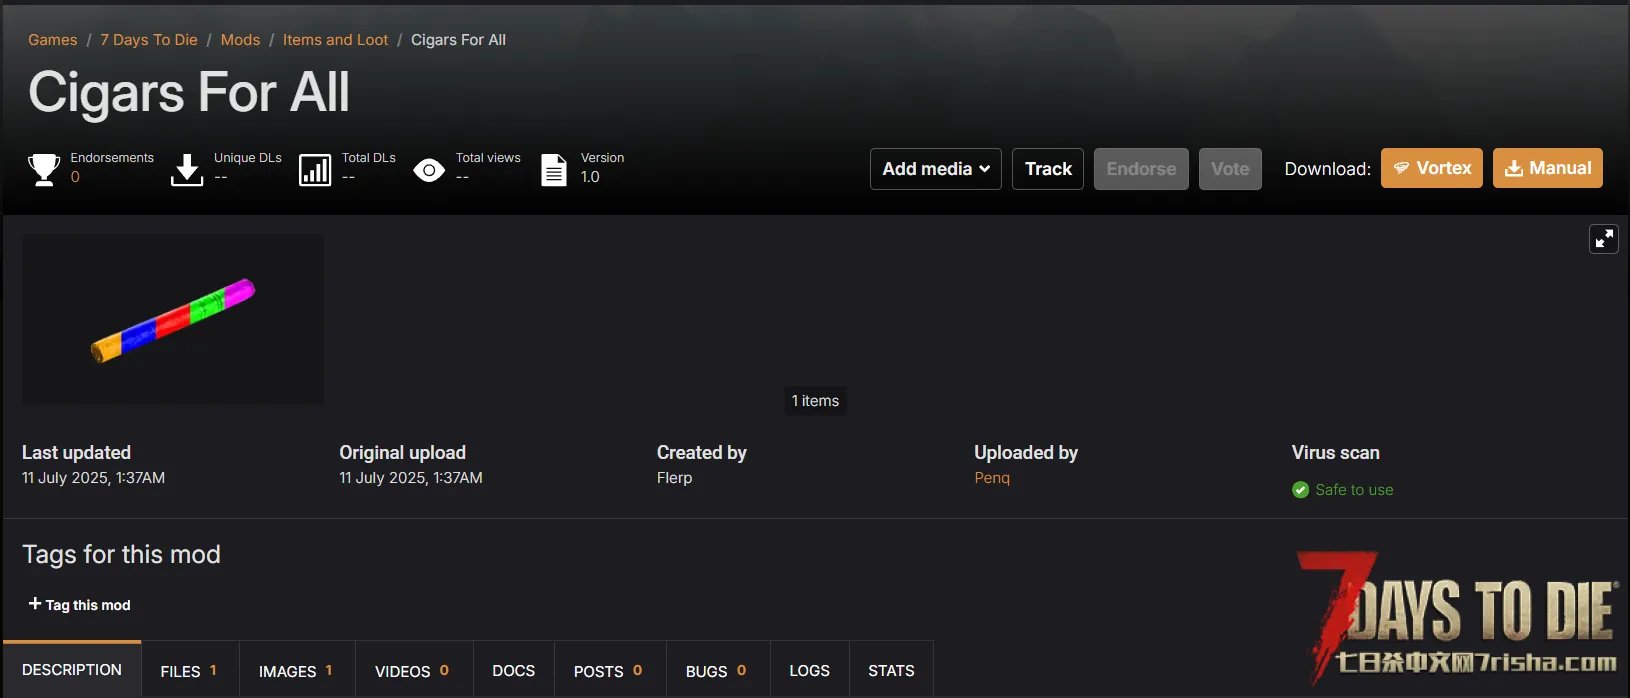Click the Version document icon
Image resolution: width=1630 pixels, height=698 pixels.
click(554, 170)
